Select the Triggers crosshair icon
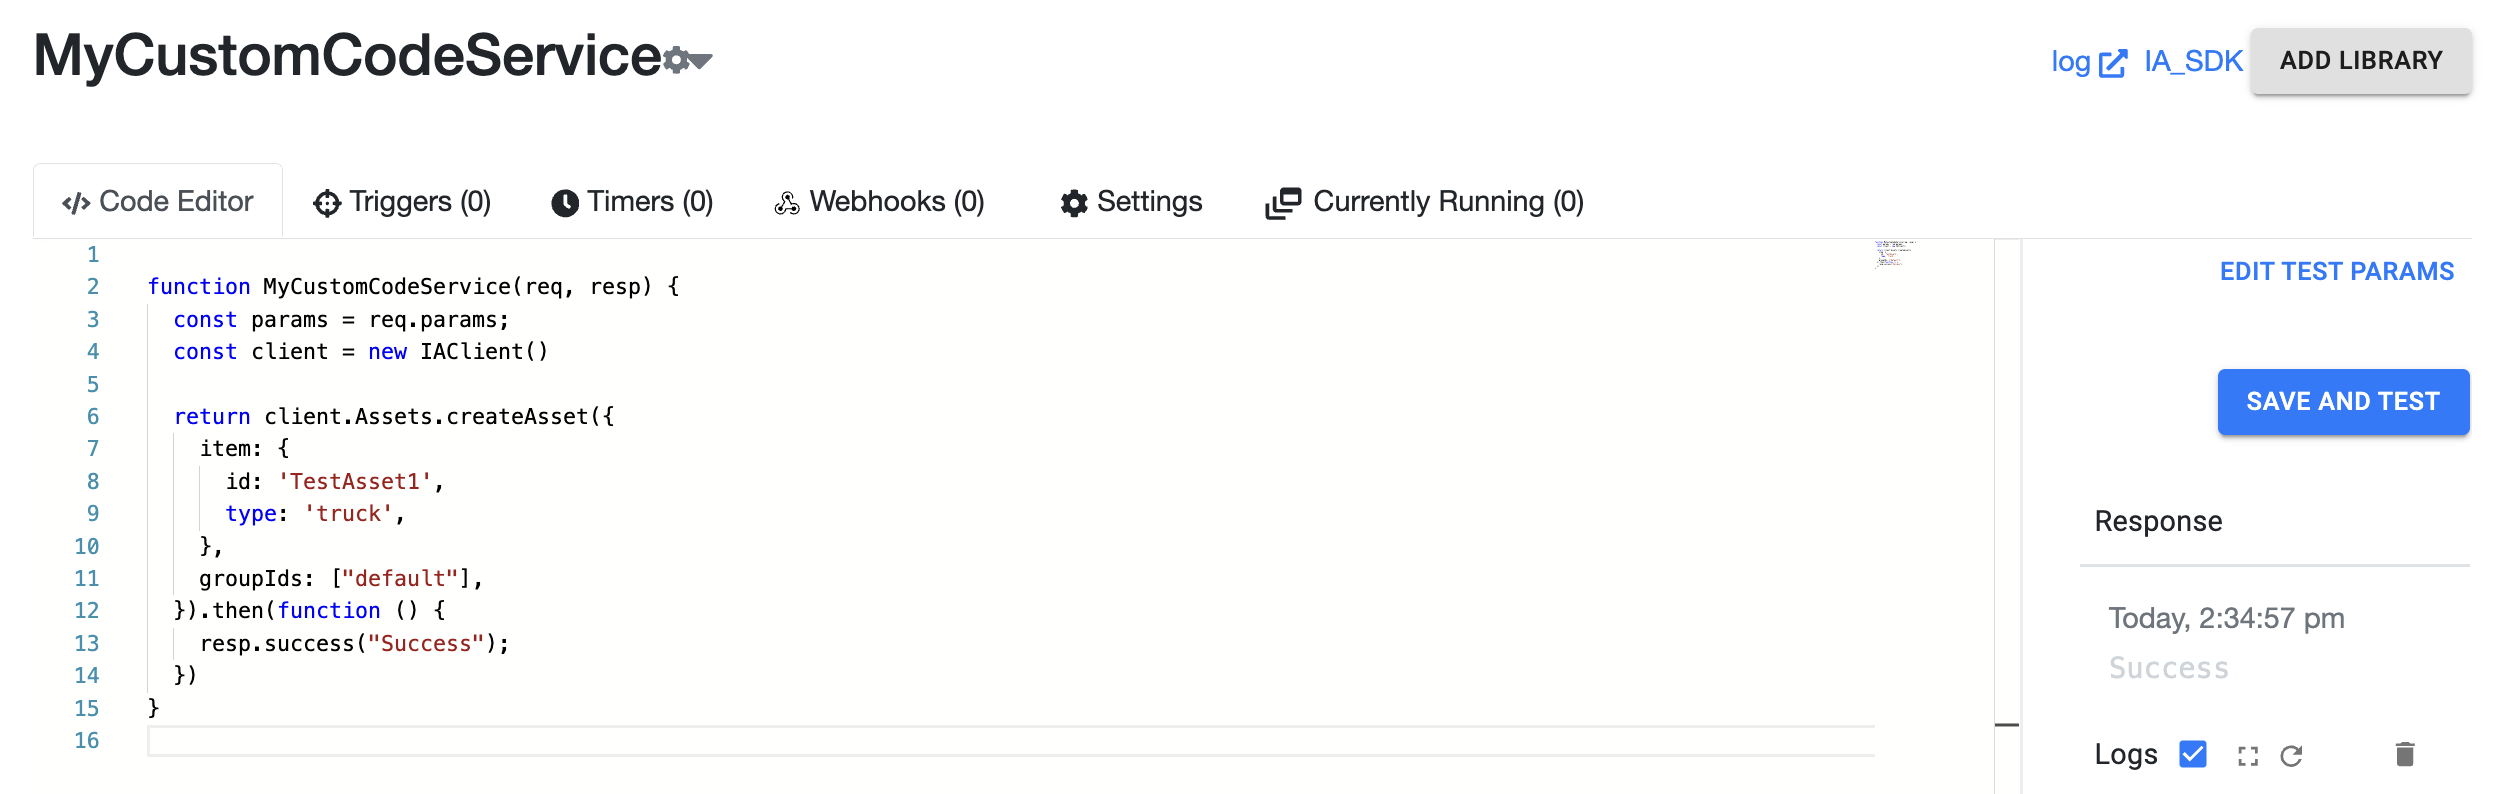 tap(327, 201)
